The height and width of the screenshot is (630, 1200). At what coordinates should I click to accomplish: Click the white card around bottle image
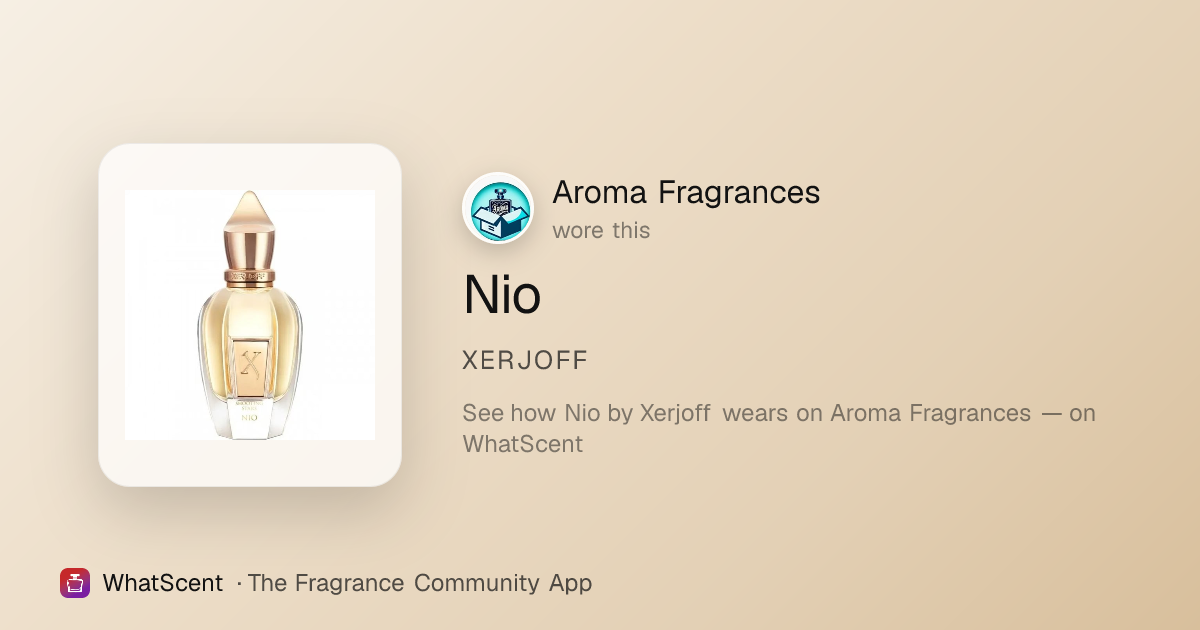250,315
